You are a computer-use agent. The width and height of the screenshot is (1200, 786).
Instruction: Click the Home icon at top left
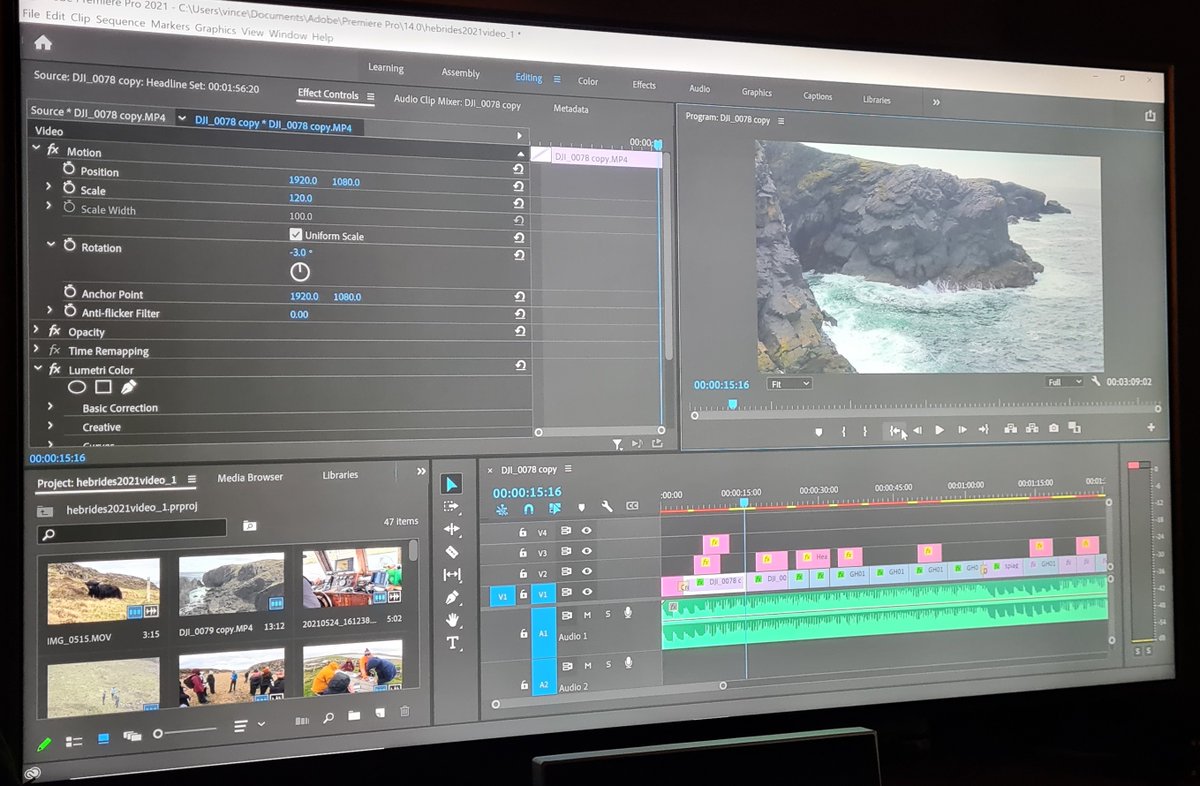coord(42,43)
